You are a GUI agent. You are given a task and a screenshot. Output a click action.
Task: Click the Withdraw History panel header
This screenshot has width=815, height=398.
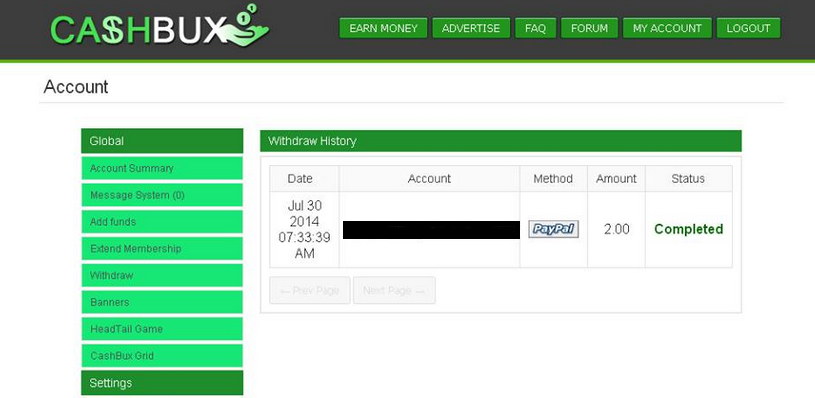[x=501, y=141]
